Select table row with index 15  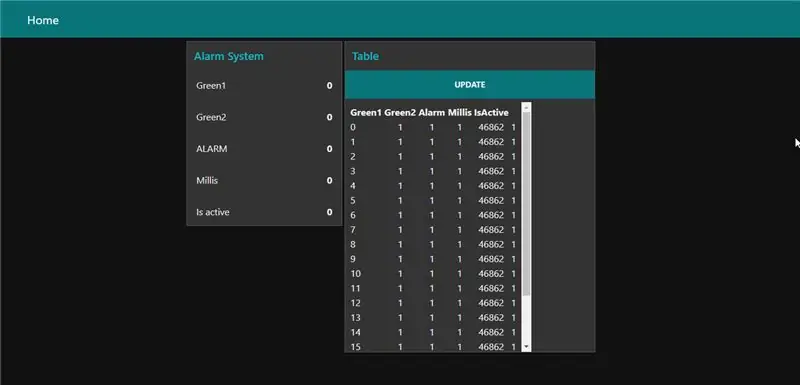pos(433,347)
